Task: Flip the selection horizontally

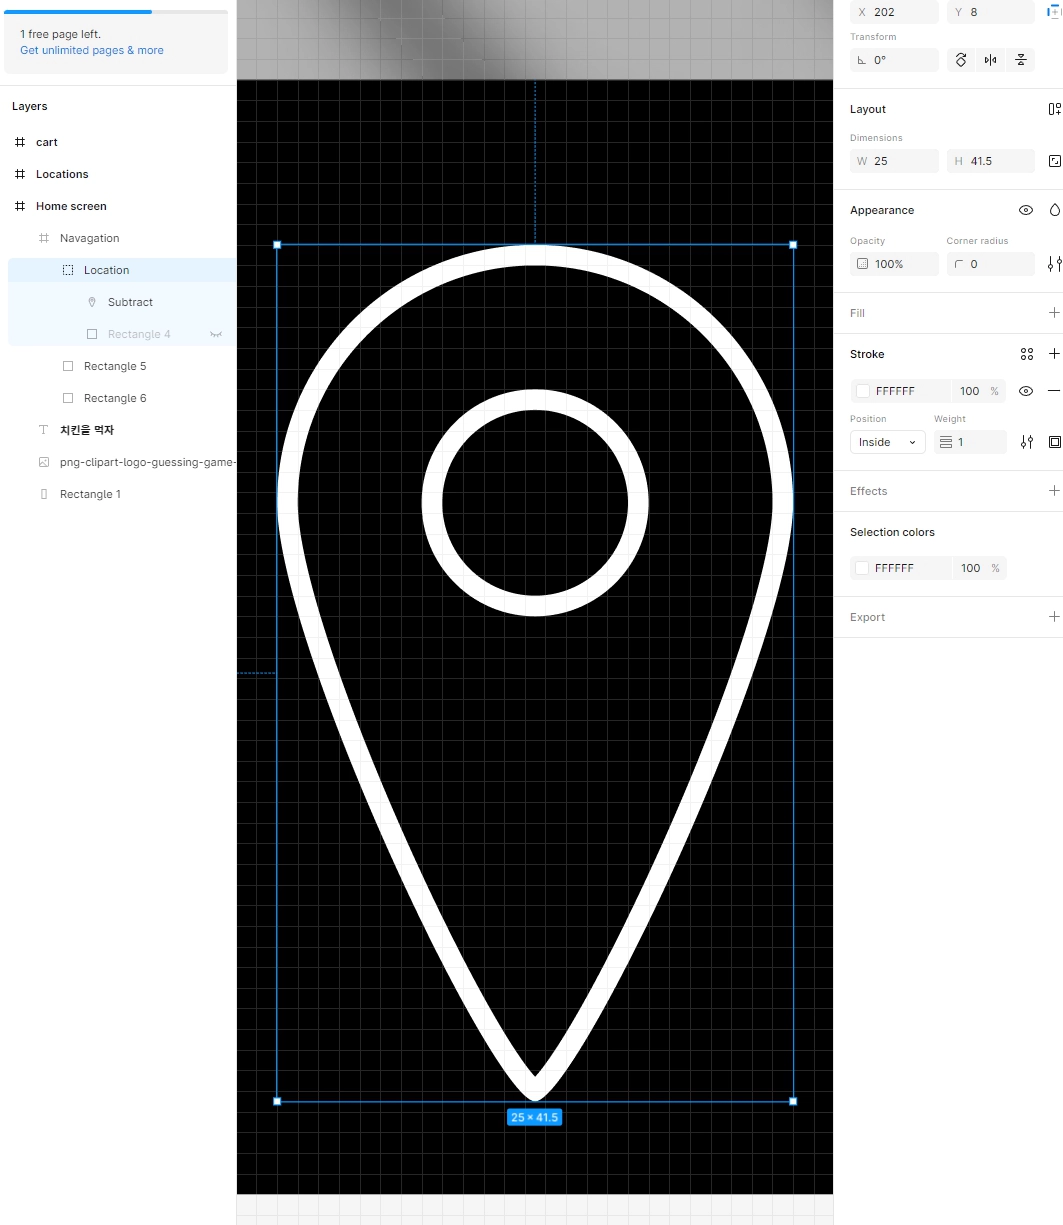Action: [990, 60]
